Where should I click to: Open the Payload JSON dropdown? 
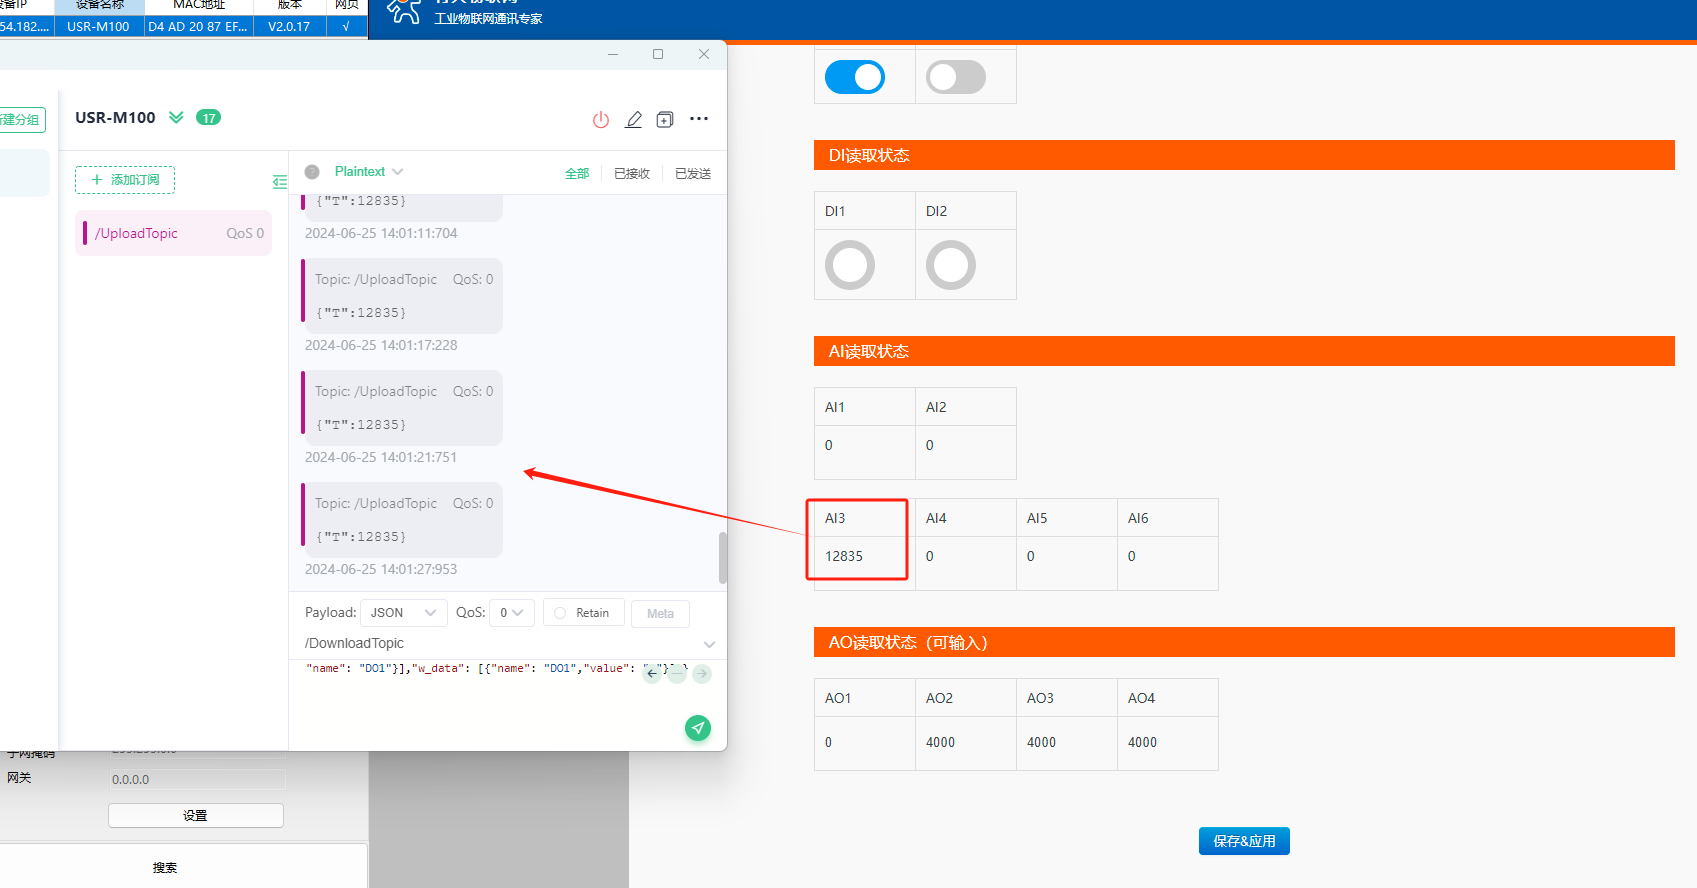tap(403, 613)
